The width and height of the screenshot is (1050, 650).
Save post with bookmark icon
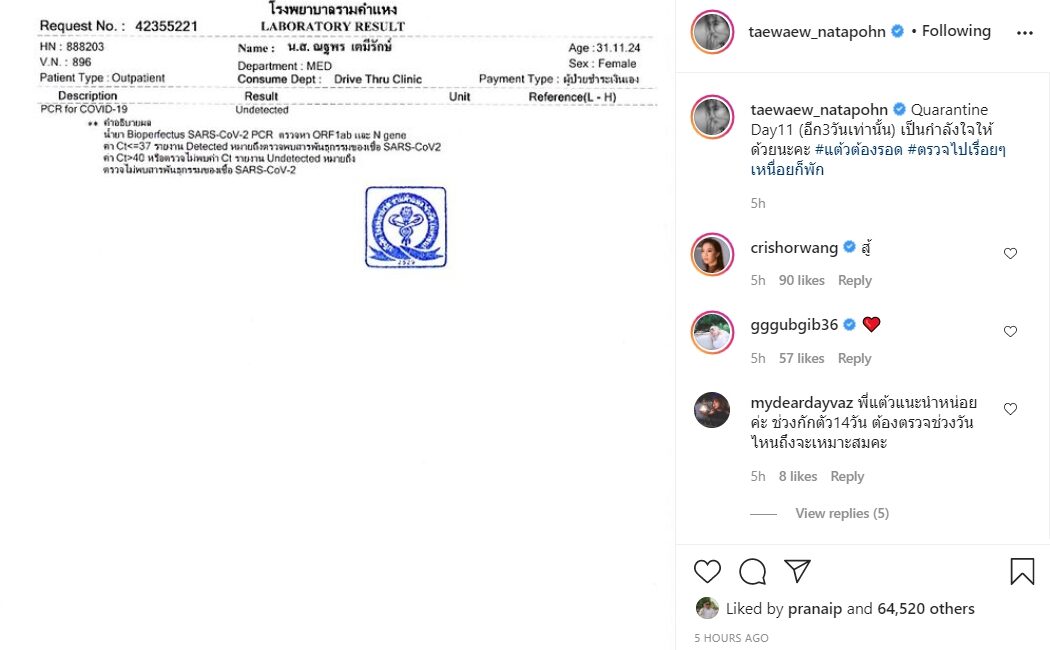pyautogui.click(x=1022, y=571)
